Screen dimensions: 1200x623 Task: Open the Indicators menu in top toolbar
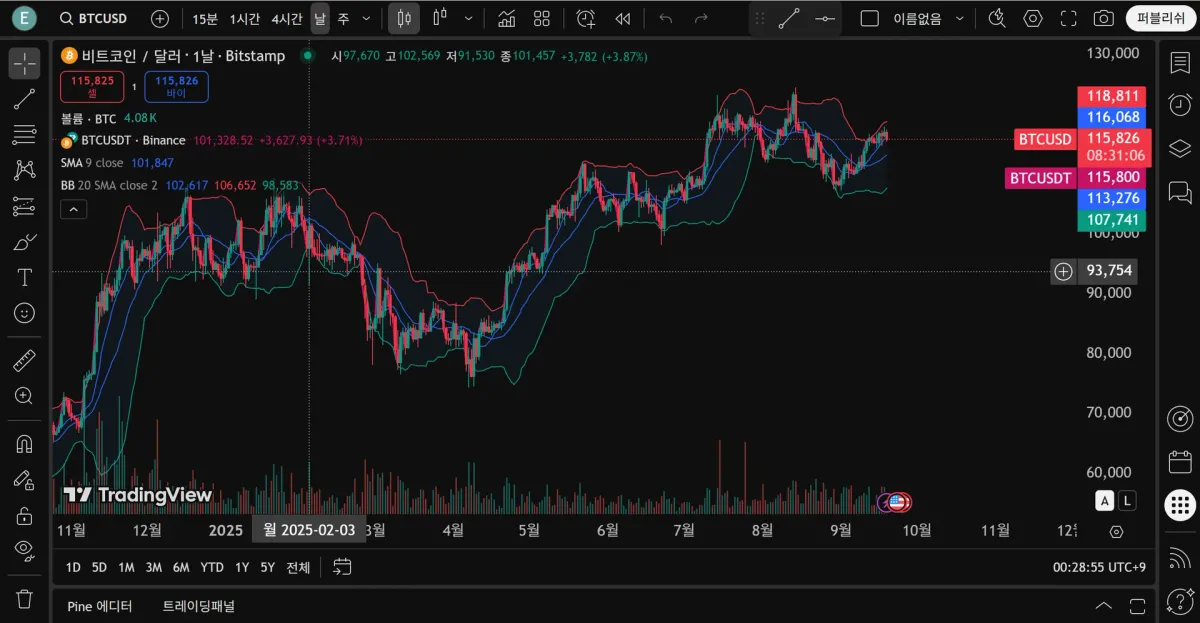[506, 18]
